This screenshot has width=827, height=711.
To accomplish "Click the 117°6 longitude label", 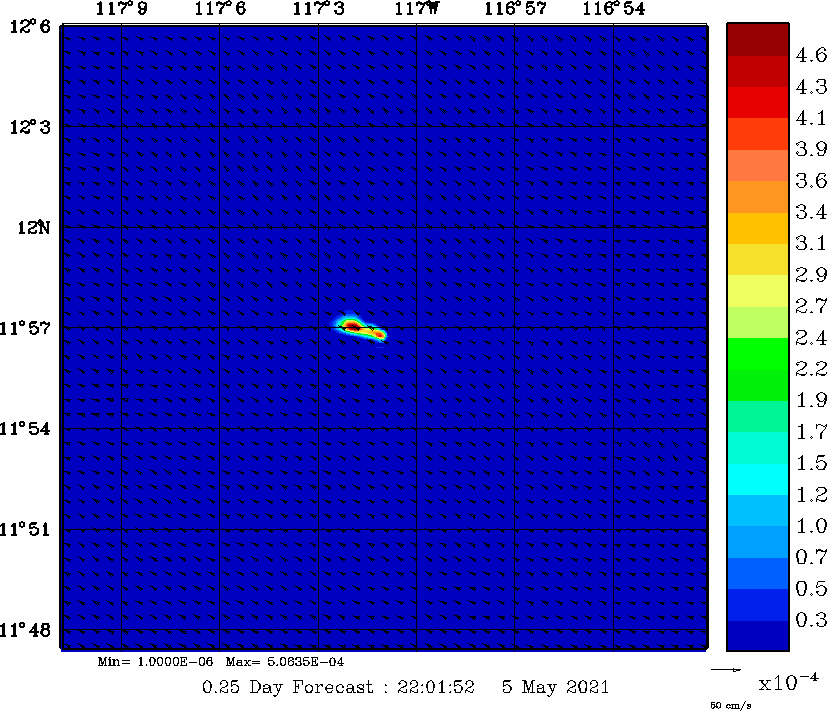I will click(220, 8).
